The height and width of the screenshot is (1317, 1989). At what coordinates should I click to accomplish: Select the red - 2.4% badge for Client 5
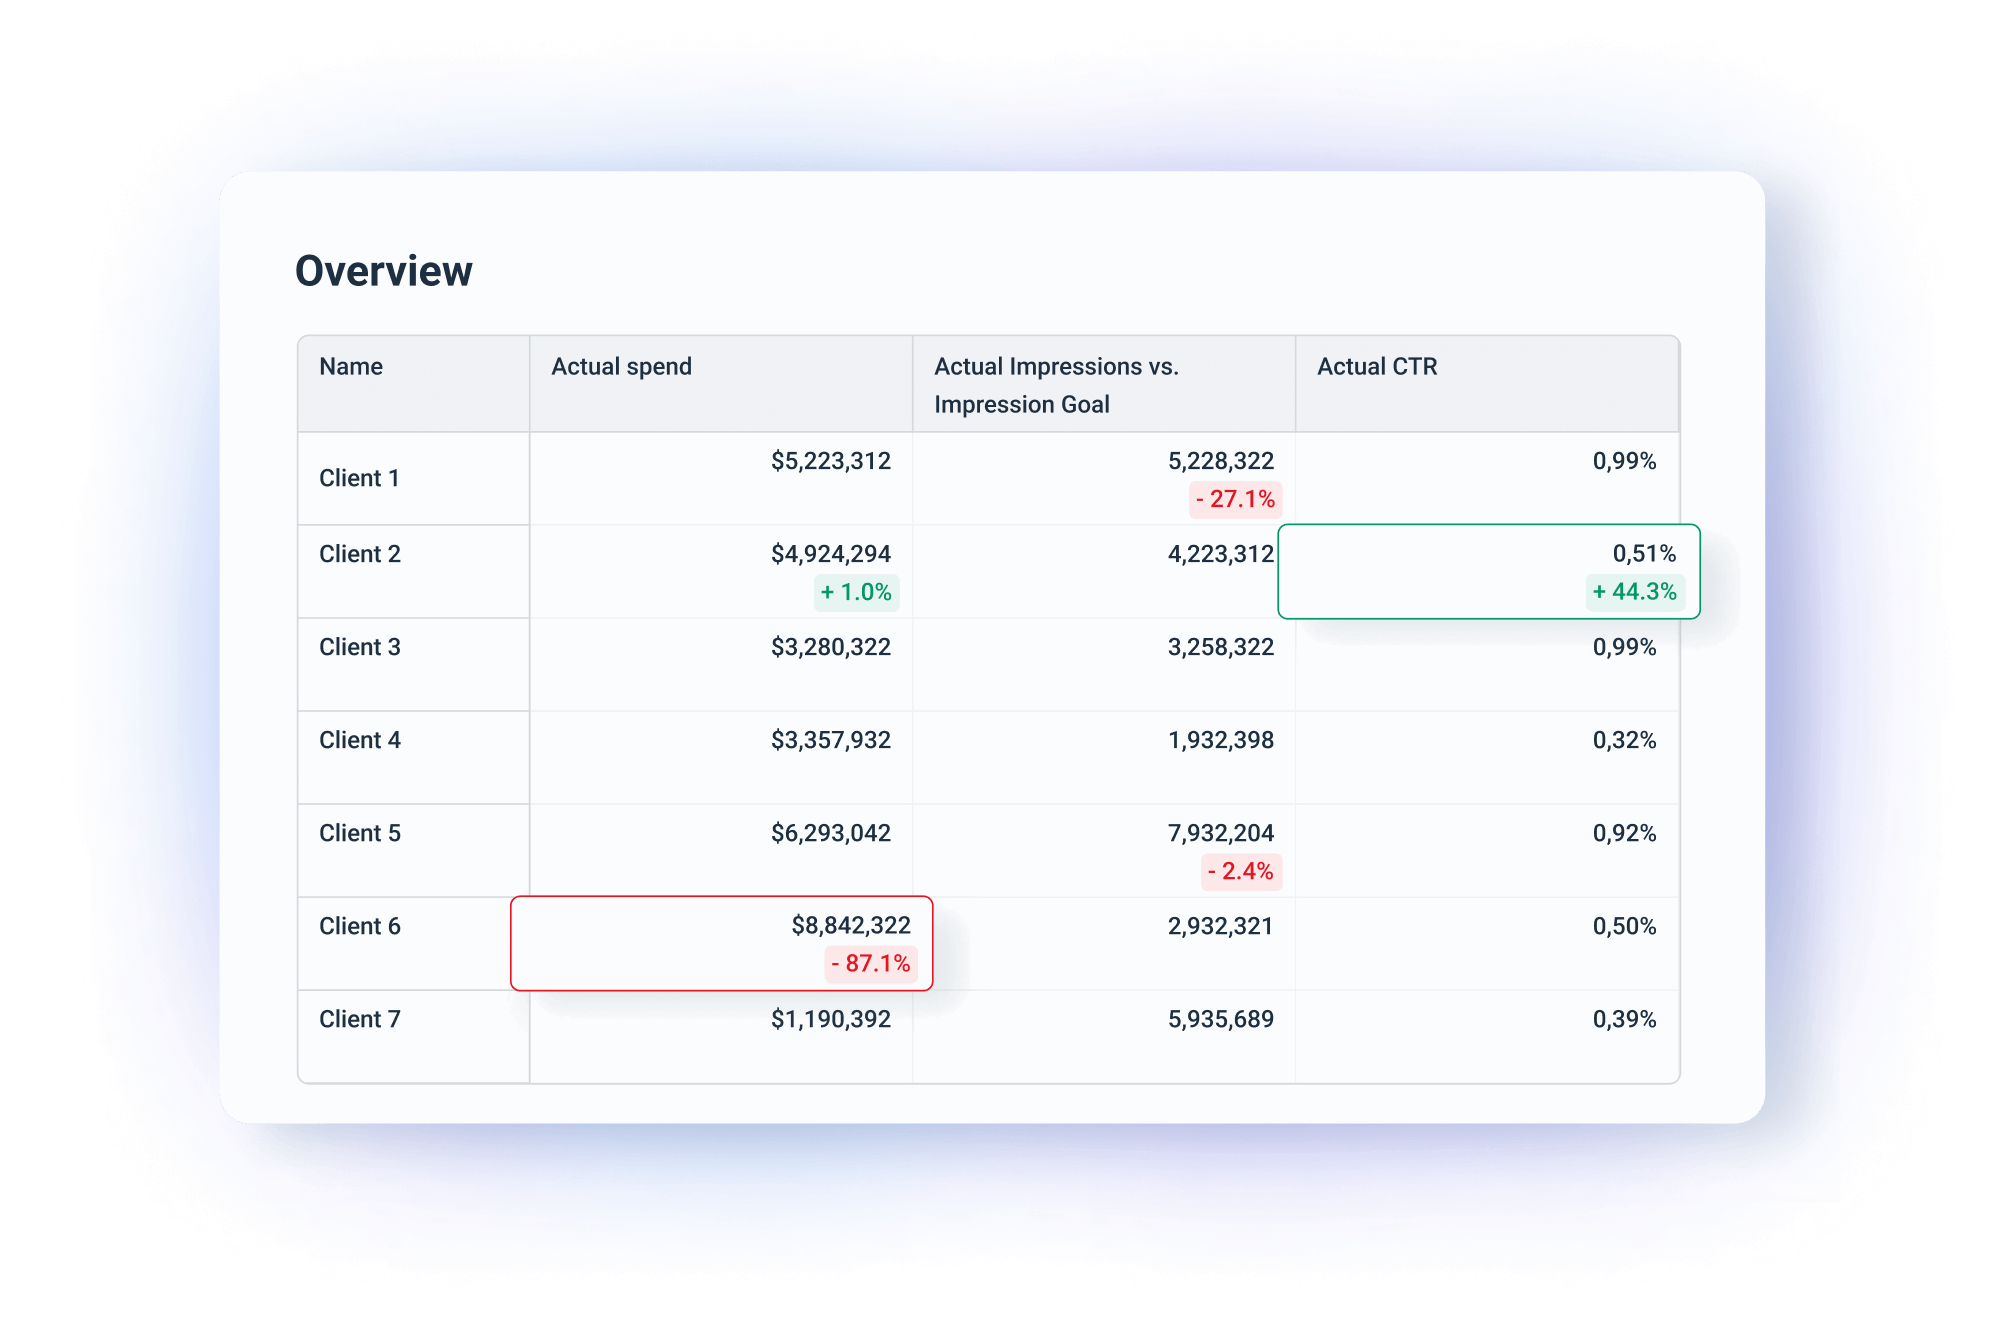(x=1241, y=872)
